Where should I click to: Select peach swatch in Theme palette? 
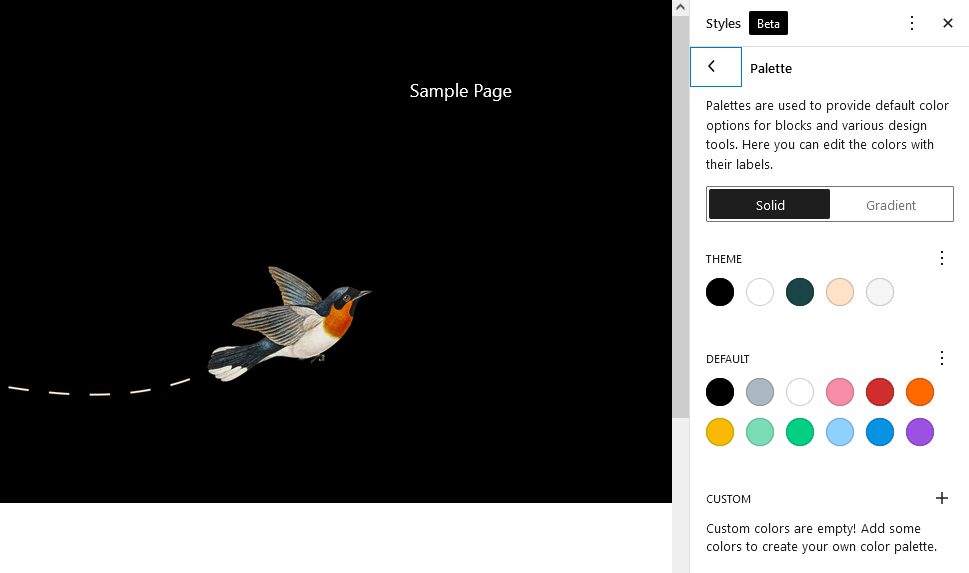click(840, 292)
